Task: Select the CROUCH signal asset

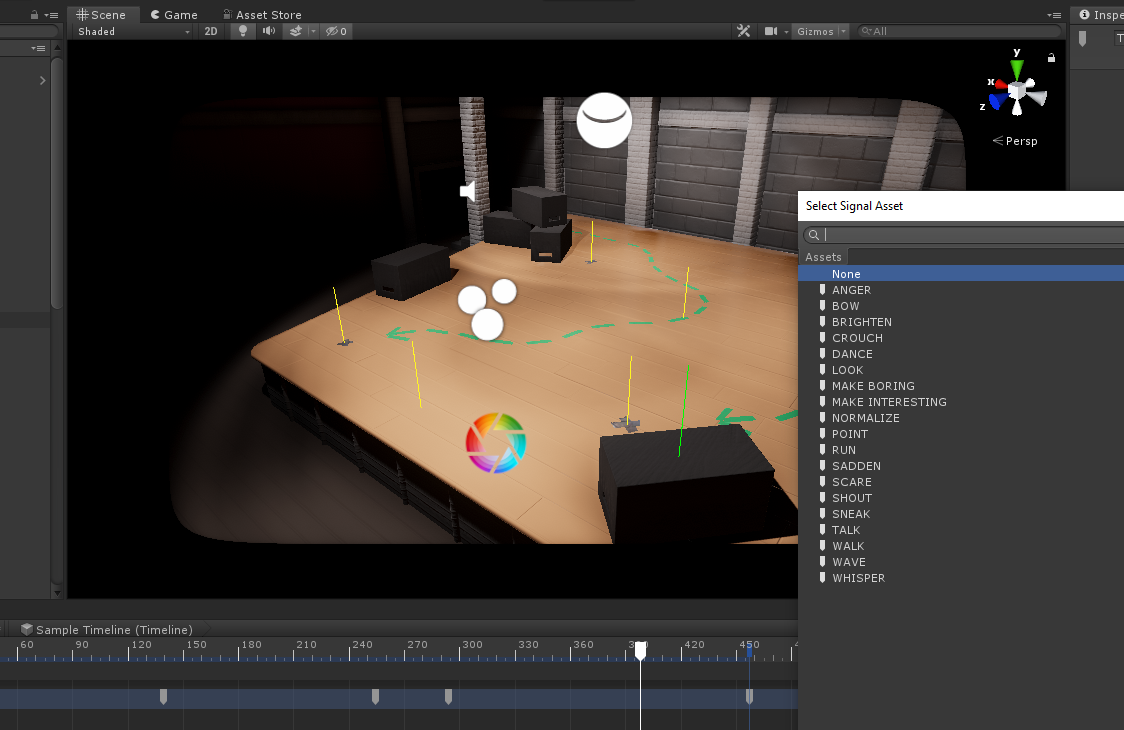Action: (961, 338)
